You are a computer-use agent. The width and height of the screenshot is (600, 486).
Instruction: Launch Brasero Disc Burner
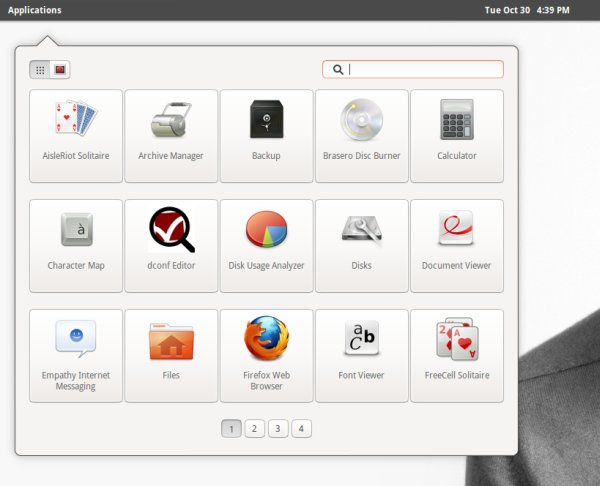coord(362,136)
